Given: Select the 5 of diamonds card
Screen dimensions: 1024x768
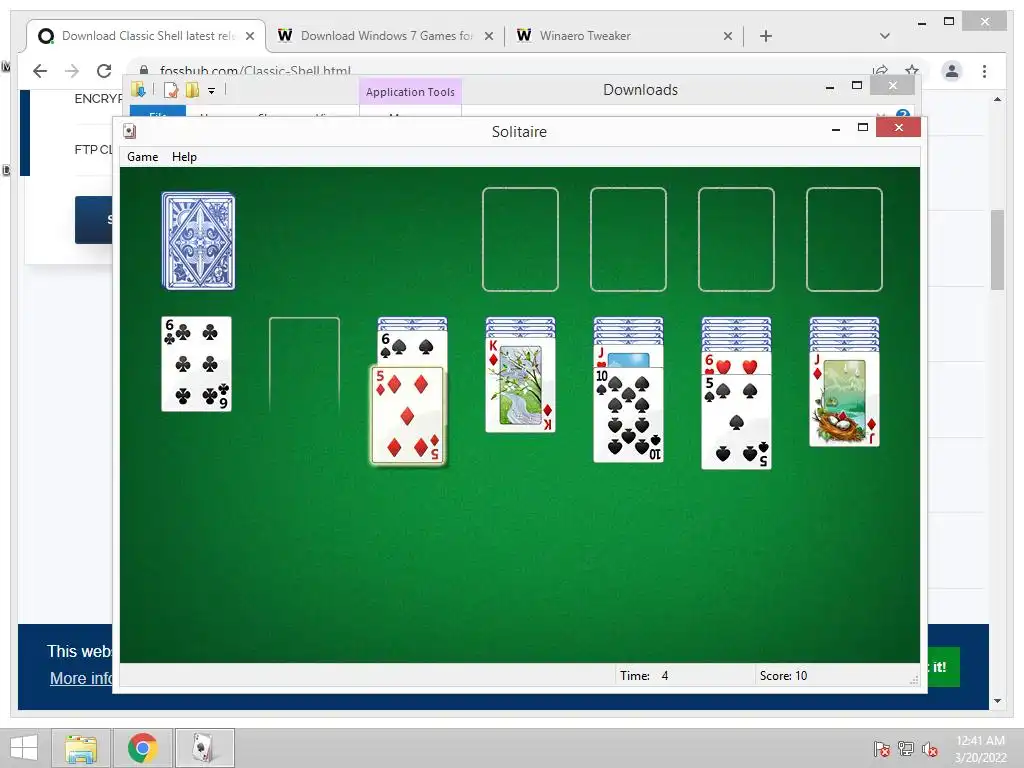Looking at the screenshot, I should pos(408,415).
